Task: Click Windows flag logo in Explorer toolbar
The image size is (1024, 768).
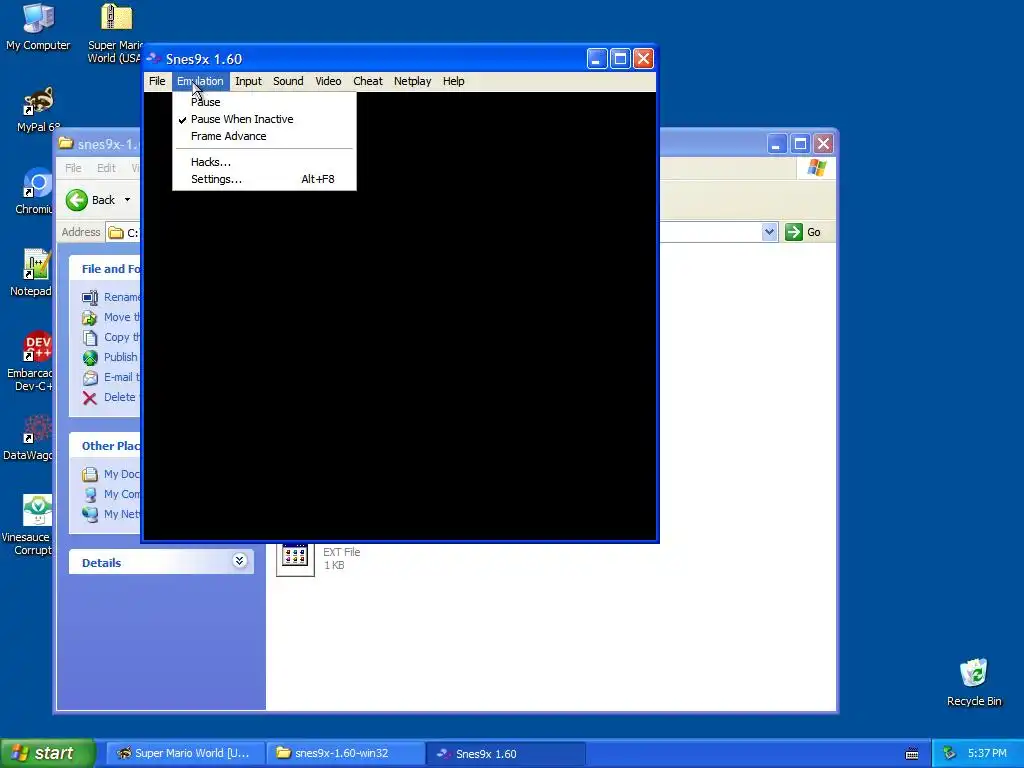Action: (x=816, y=168)
